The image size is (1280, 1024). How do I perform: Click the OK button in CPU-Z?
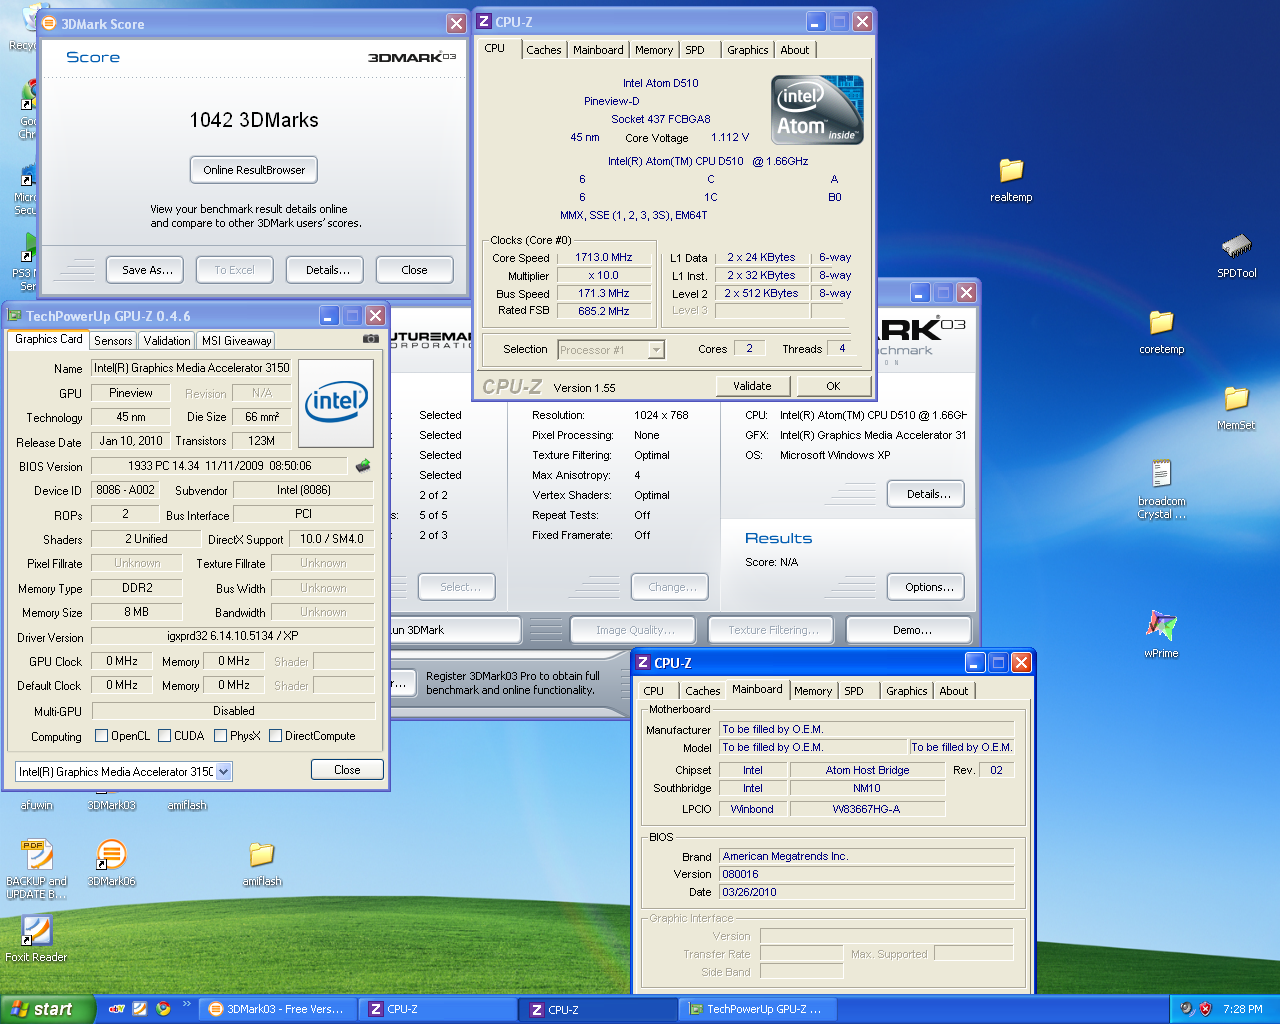833,386
